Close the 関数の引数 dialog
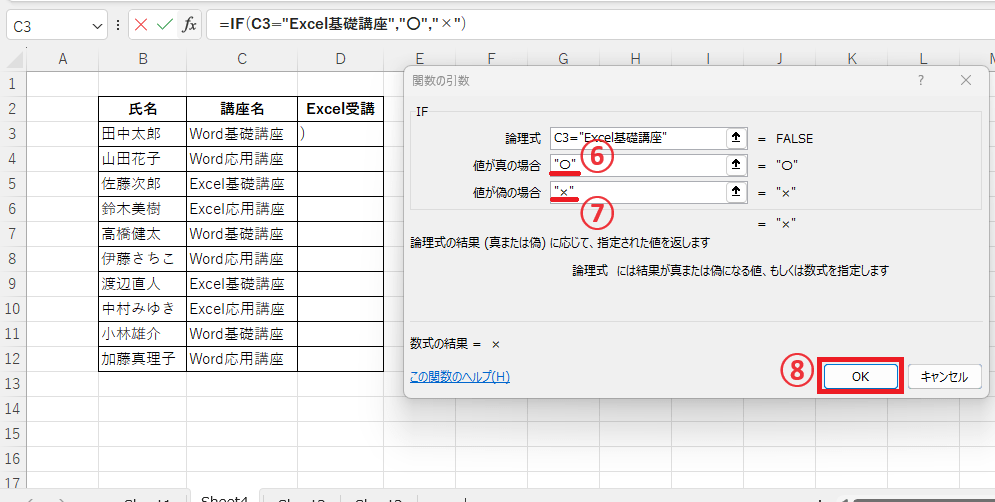Image resolution: width=995 pixels, height=502 pixels. (966, 81)
